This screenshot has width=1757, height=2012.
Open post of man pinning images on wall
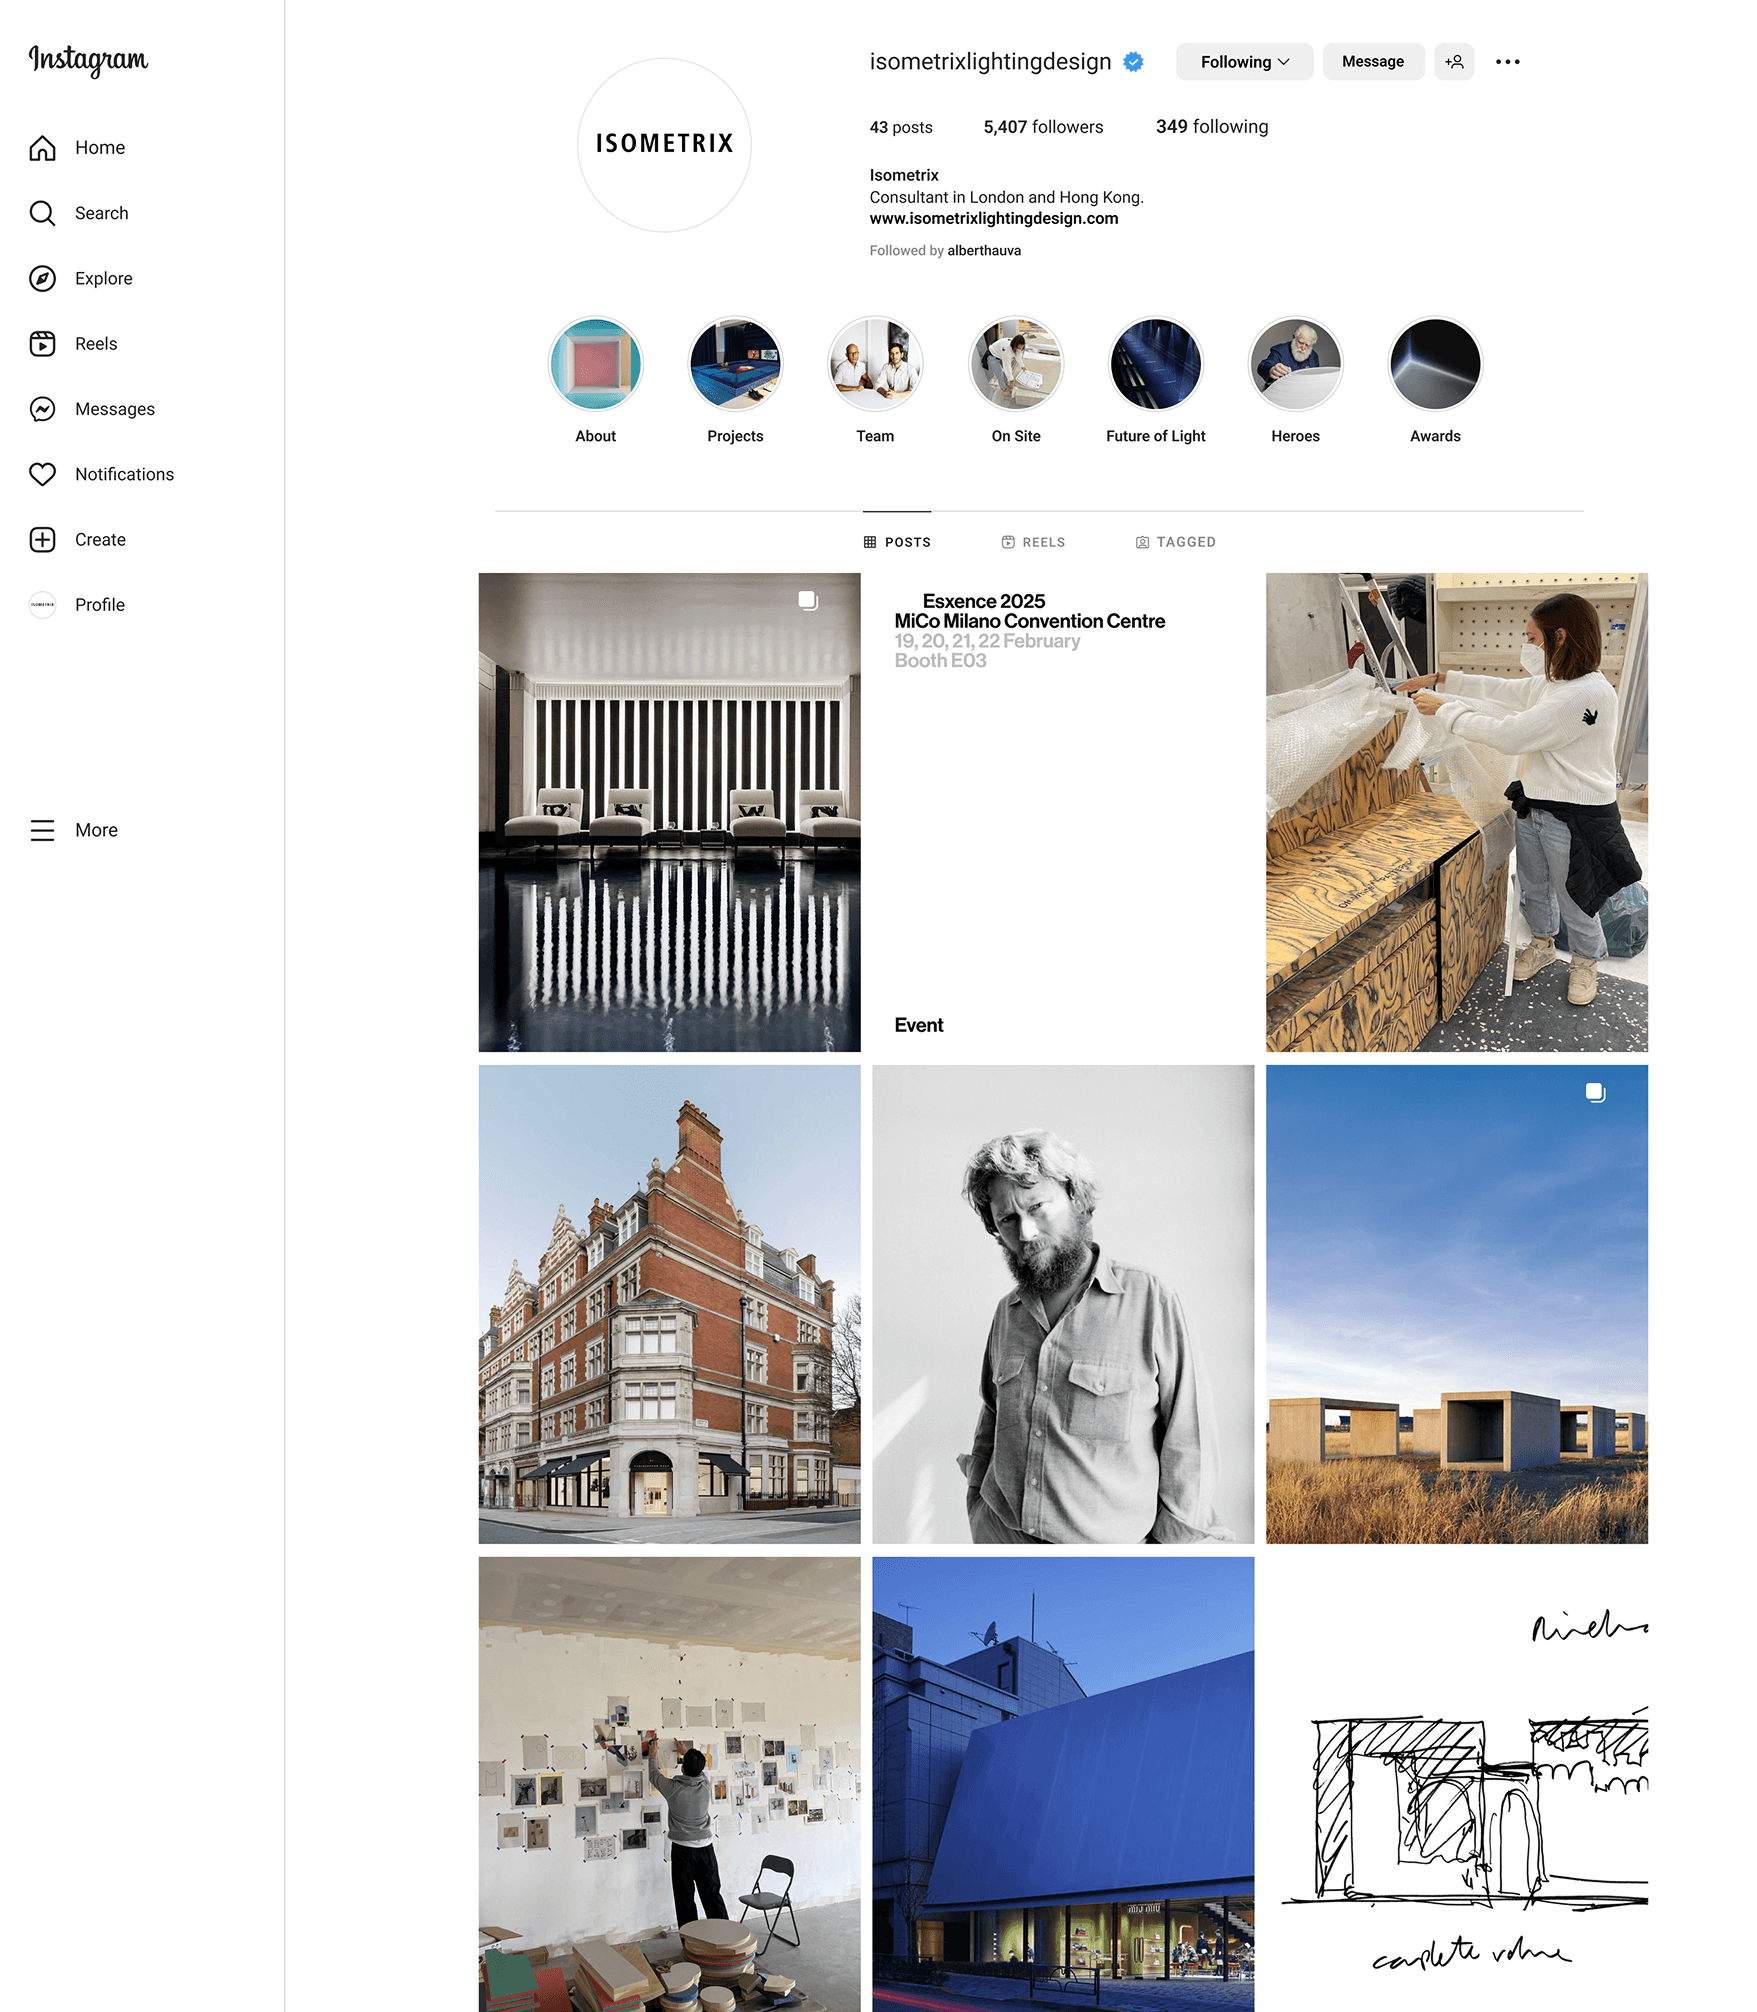click(x=669, y=1784)
